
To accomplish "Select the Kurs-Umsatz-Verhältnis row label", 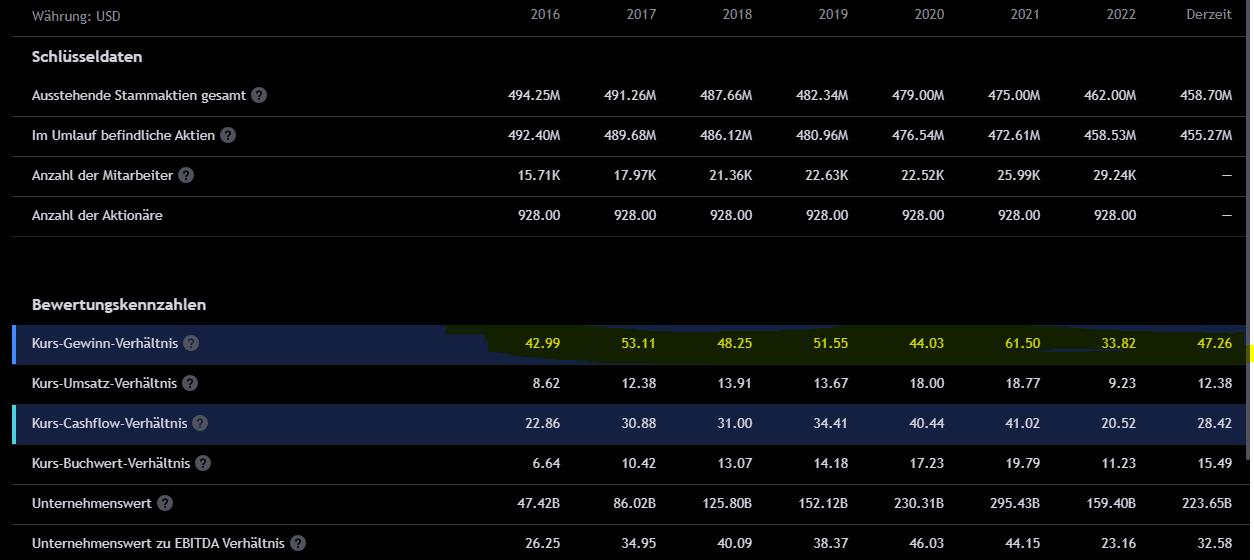I will click(104, 383).
